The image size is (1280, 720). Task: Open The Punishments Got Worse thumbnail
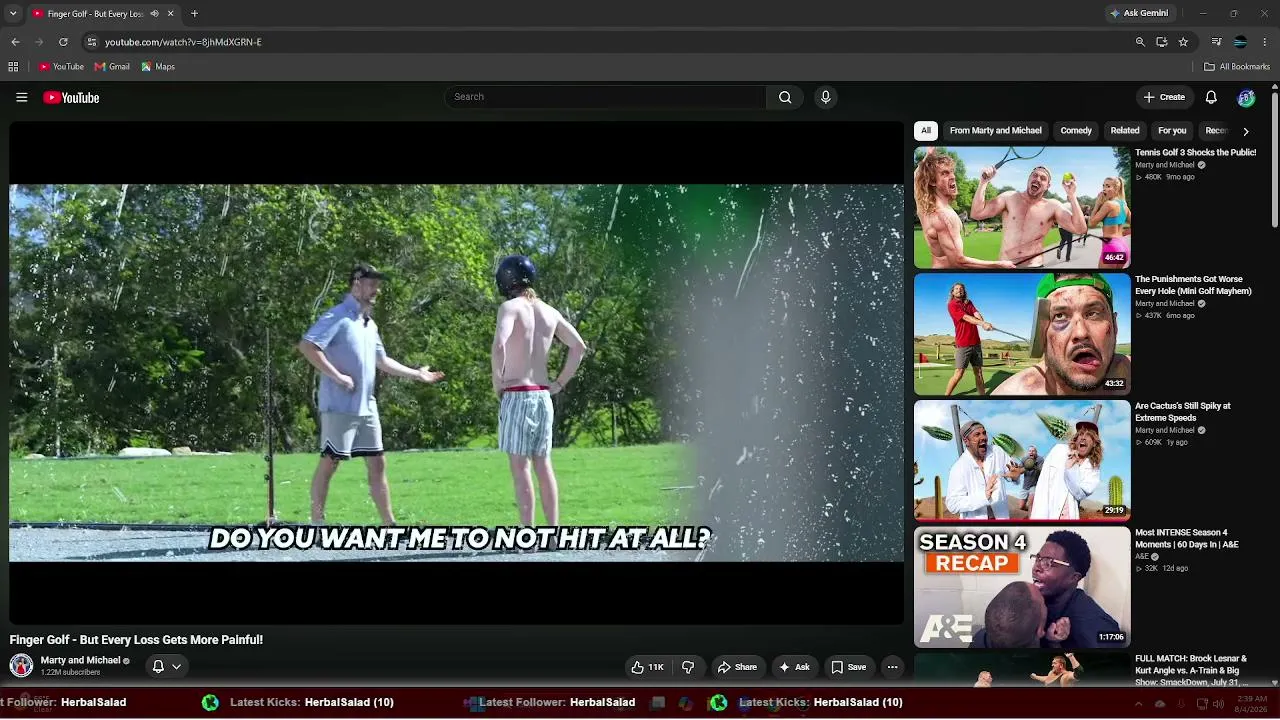coord(1022,334)
